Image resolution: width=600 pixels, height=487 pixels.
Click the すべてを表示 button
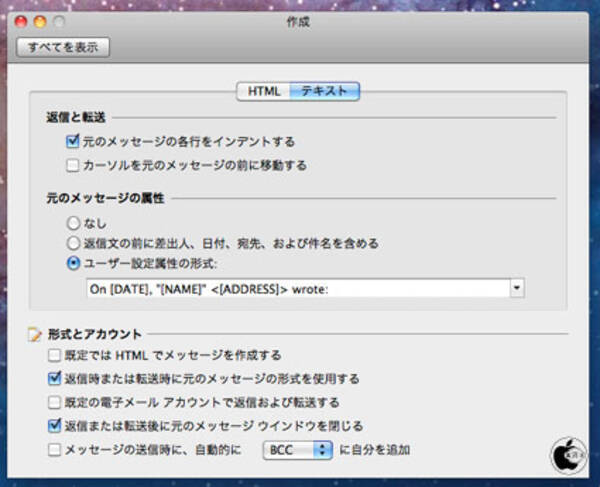click(x=63, y=47)
